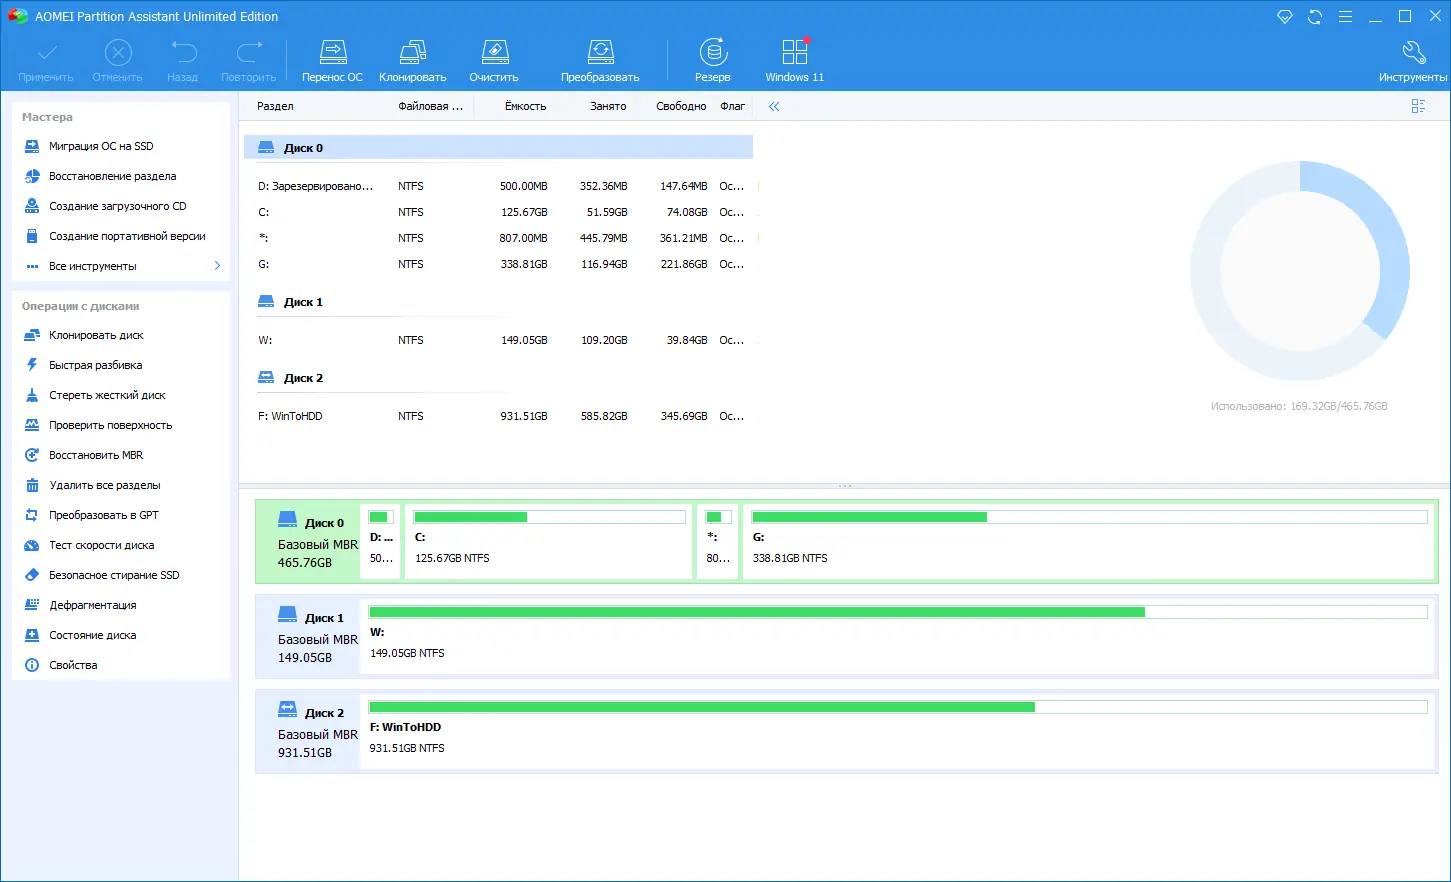Select the G: 338.81GB block in disk map
This screenshot has width=1451, height=882.
coord(1089,541)
